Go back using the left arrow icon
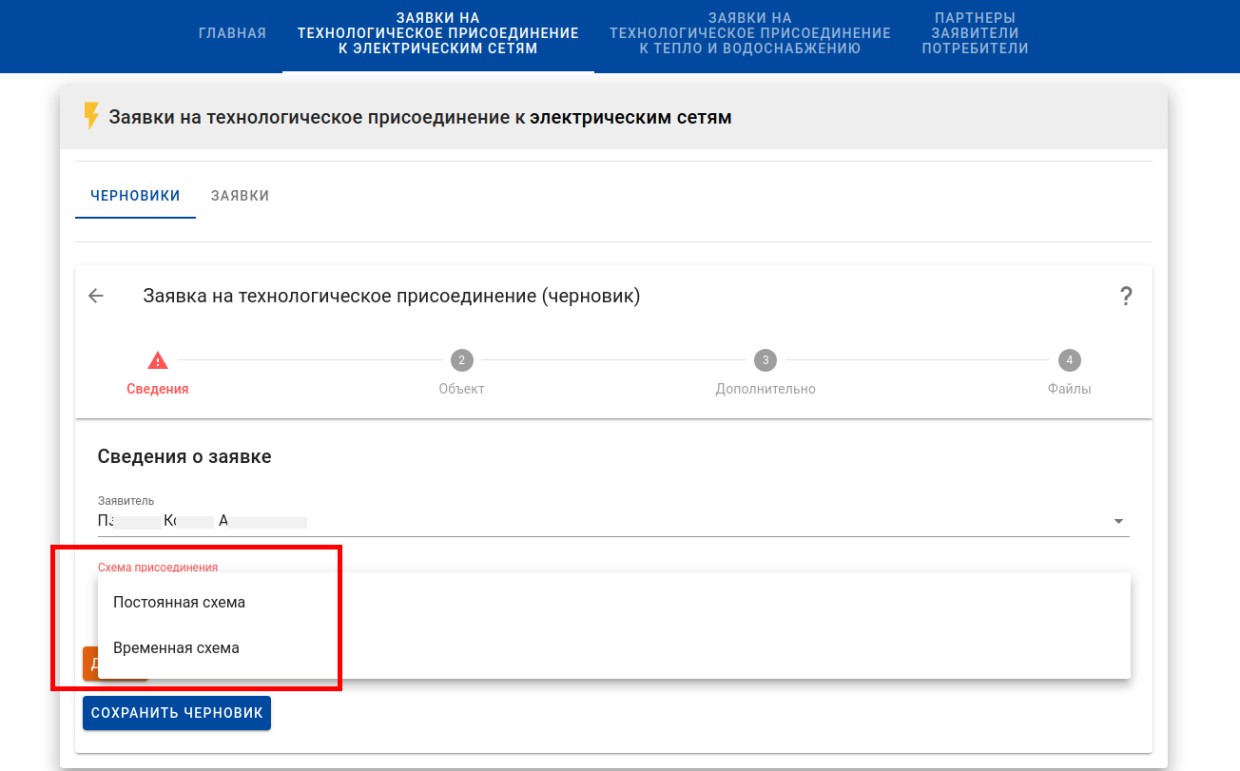This screenshot has height=771, width=1240. (x=96, y=296)
